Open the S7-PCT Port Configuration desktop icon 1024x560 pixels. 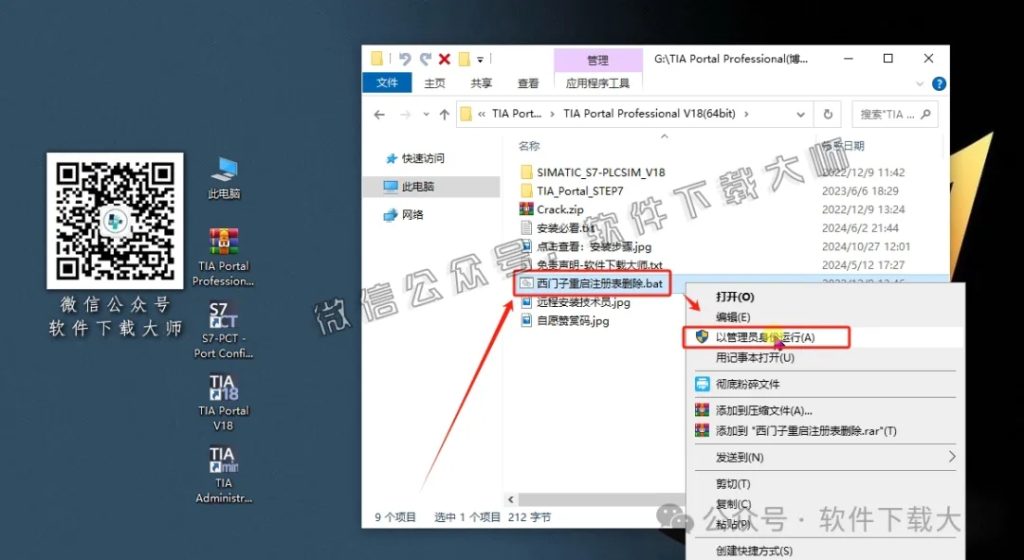(x=223, y=330)
